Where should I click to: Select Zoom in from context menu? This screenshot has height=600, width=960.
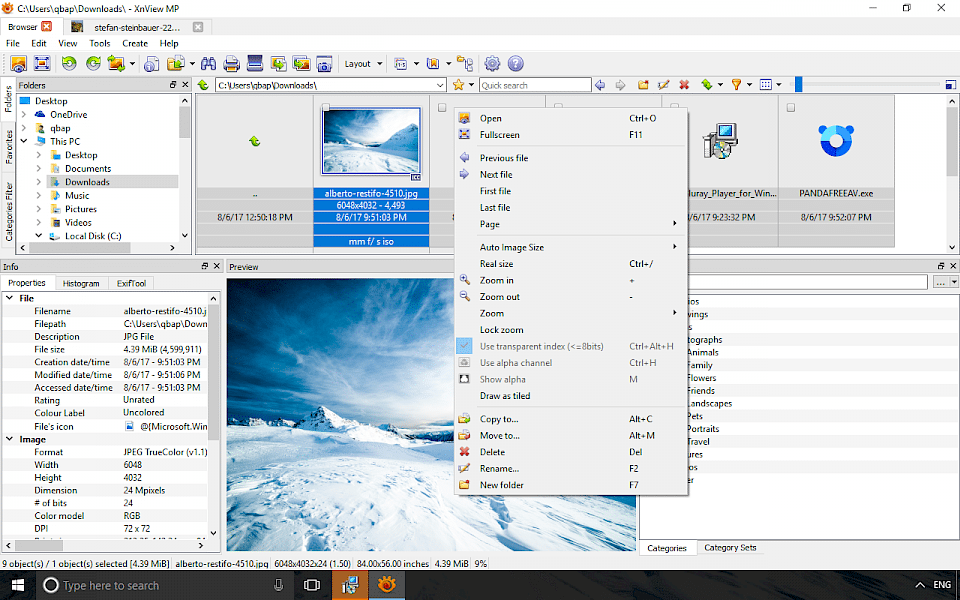570,280
